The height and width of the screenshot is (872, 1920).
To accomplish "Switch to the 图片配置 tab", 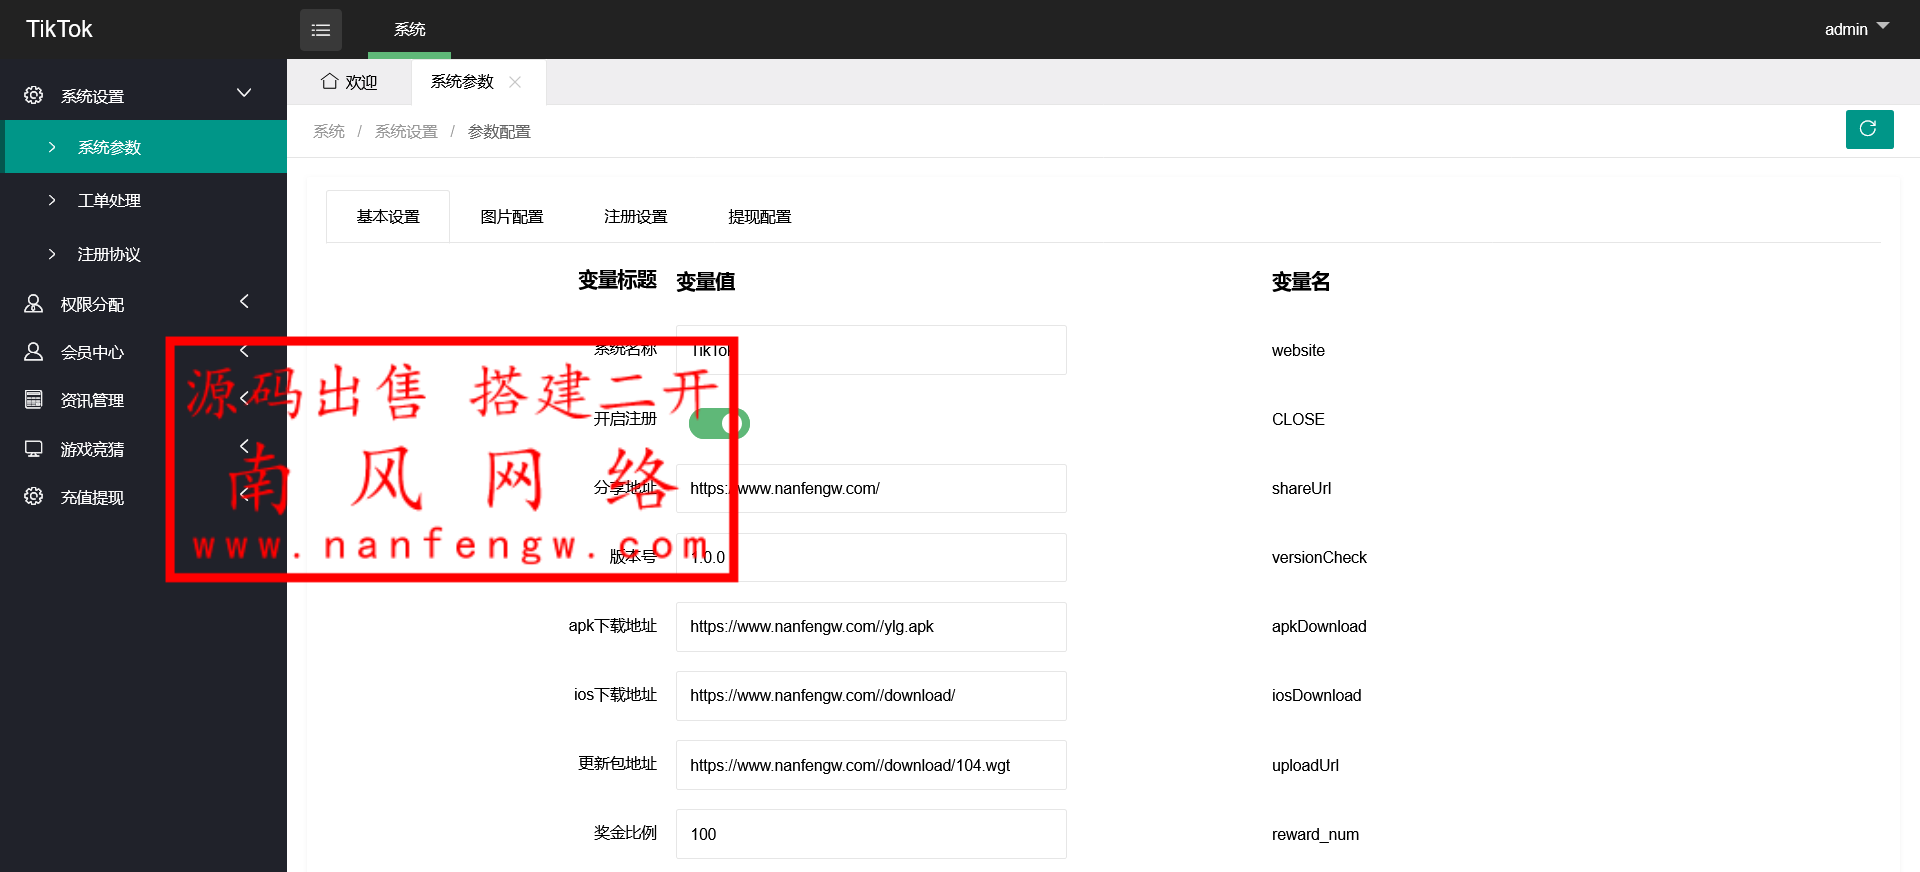I will [511, 217].
